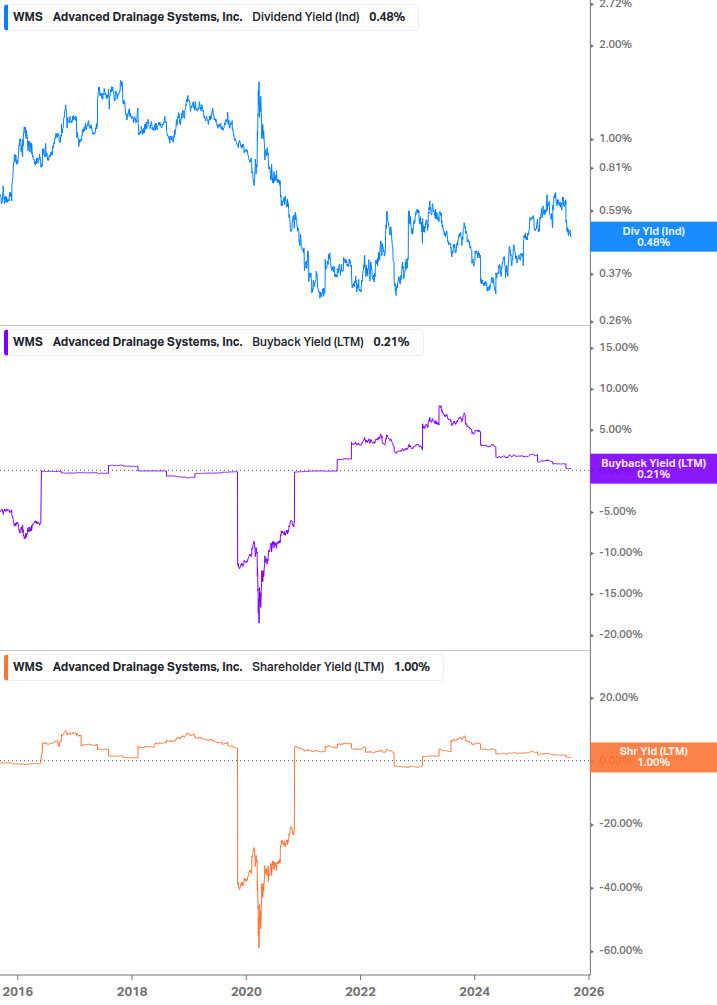The width and height of the screenshot is (717, 1005).
Task: Click the -60.00% tick on shareholder yield axis
Action: [620, 951]
